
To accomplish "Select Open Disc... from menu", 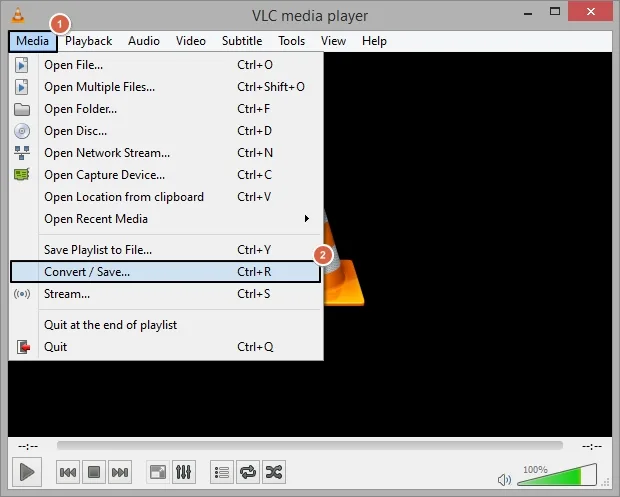I will [x=166, y=131].
